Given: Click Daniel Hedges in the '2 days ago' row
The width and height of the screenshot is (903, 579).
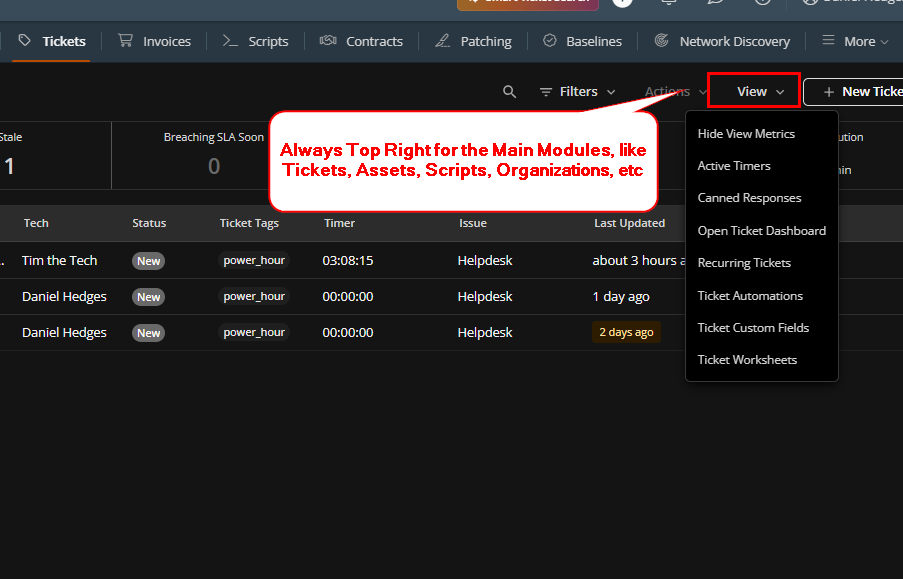Looking at the screenshot, I should (x=64, y=332).
